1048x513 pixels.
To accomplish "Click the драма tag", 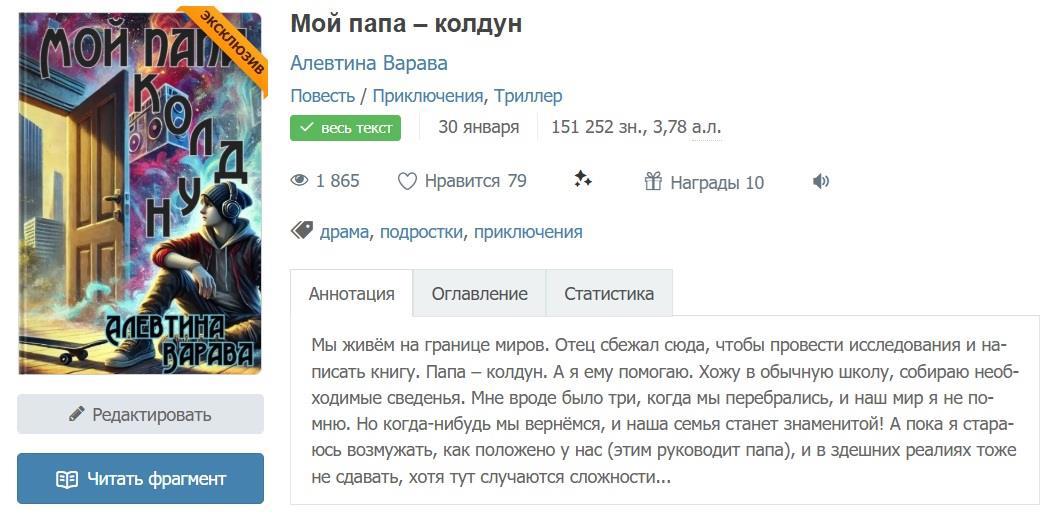I will [x=344, y=232].
